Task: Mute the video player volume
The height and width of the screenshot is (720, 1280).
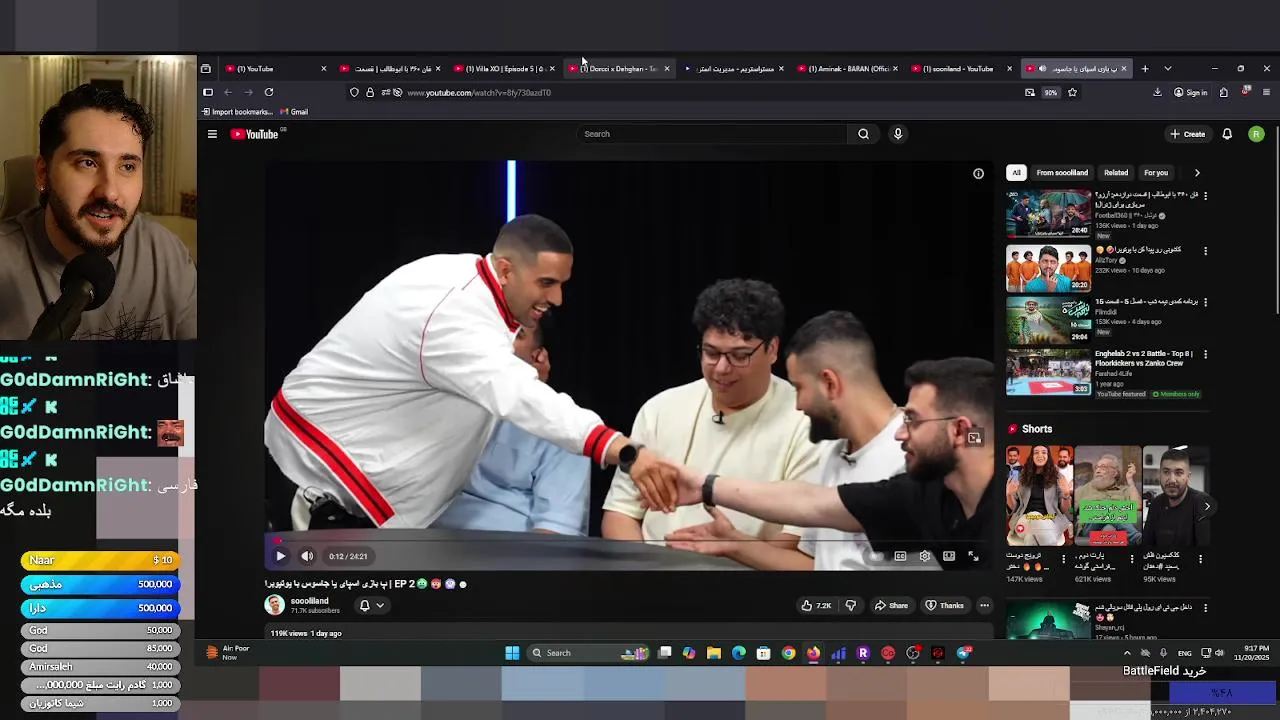Action: pos(307,556)
